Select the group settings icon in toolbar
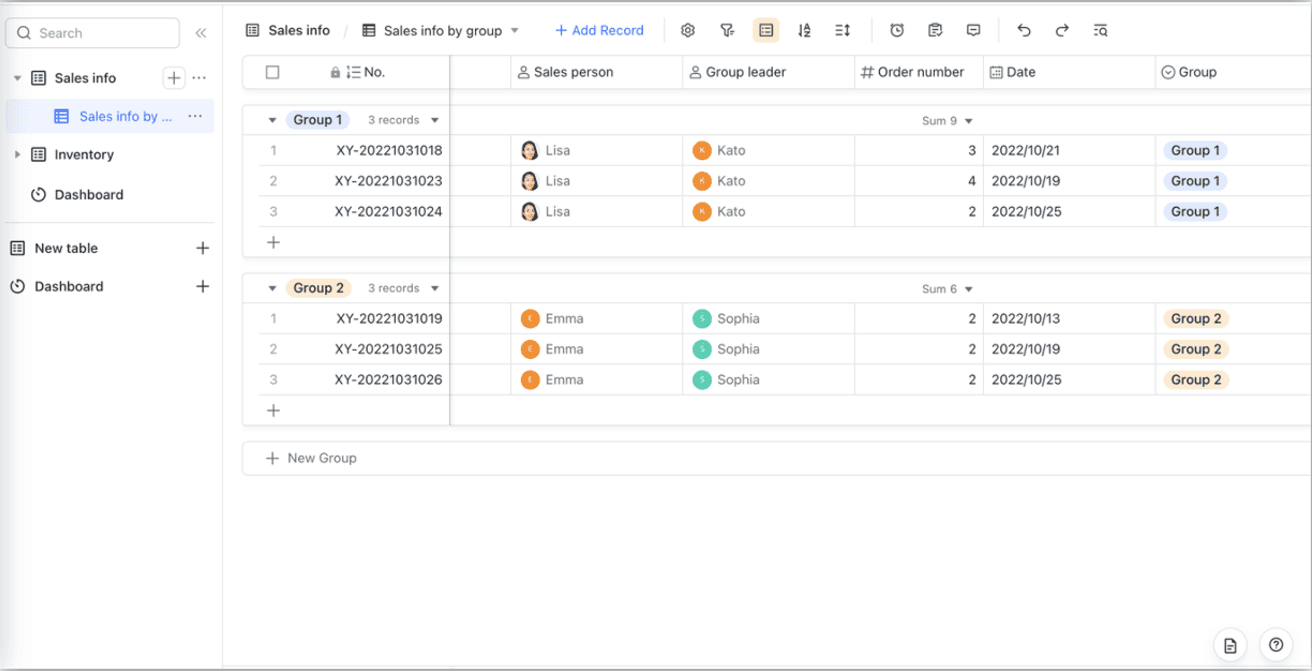Screen dimensions: 1312x671 coord(766,30)
